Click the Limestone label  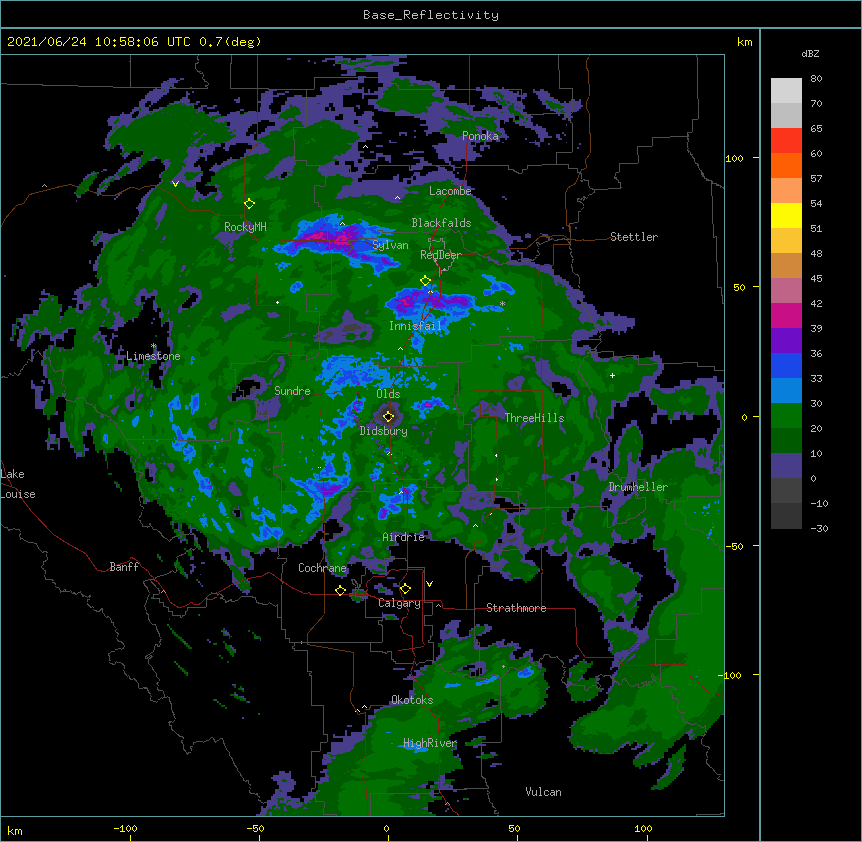tap(153, 356)
